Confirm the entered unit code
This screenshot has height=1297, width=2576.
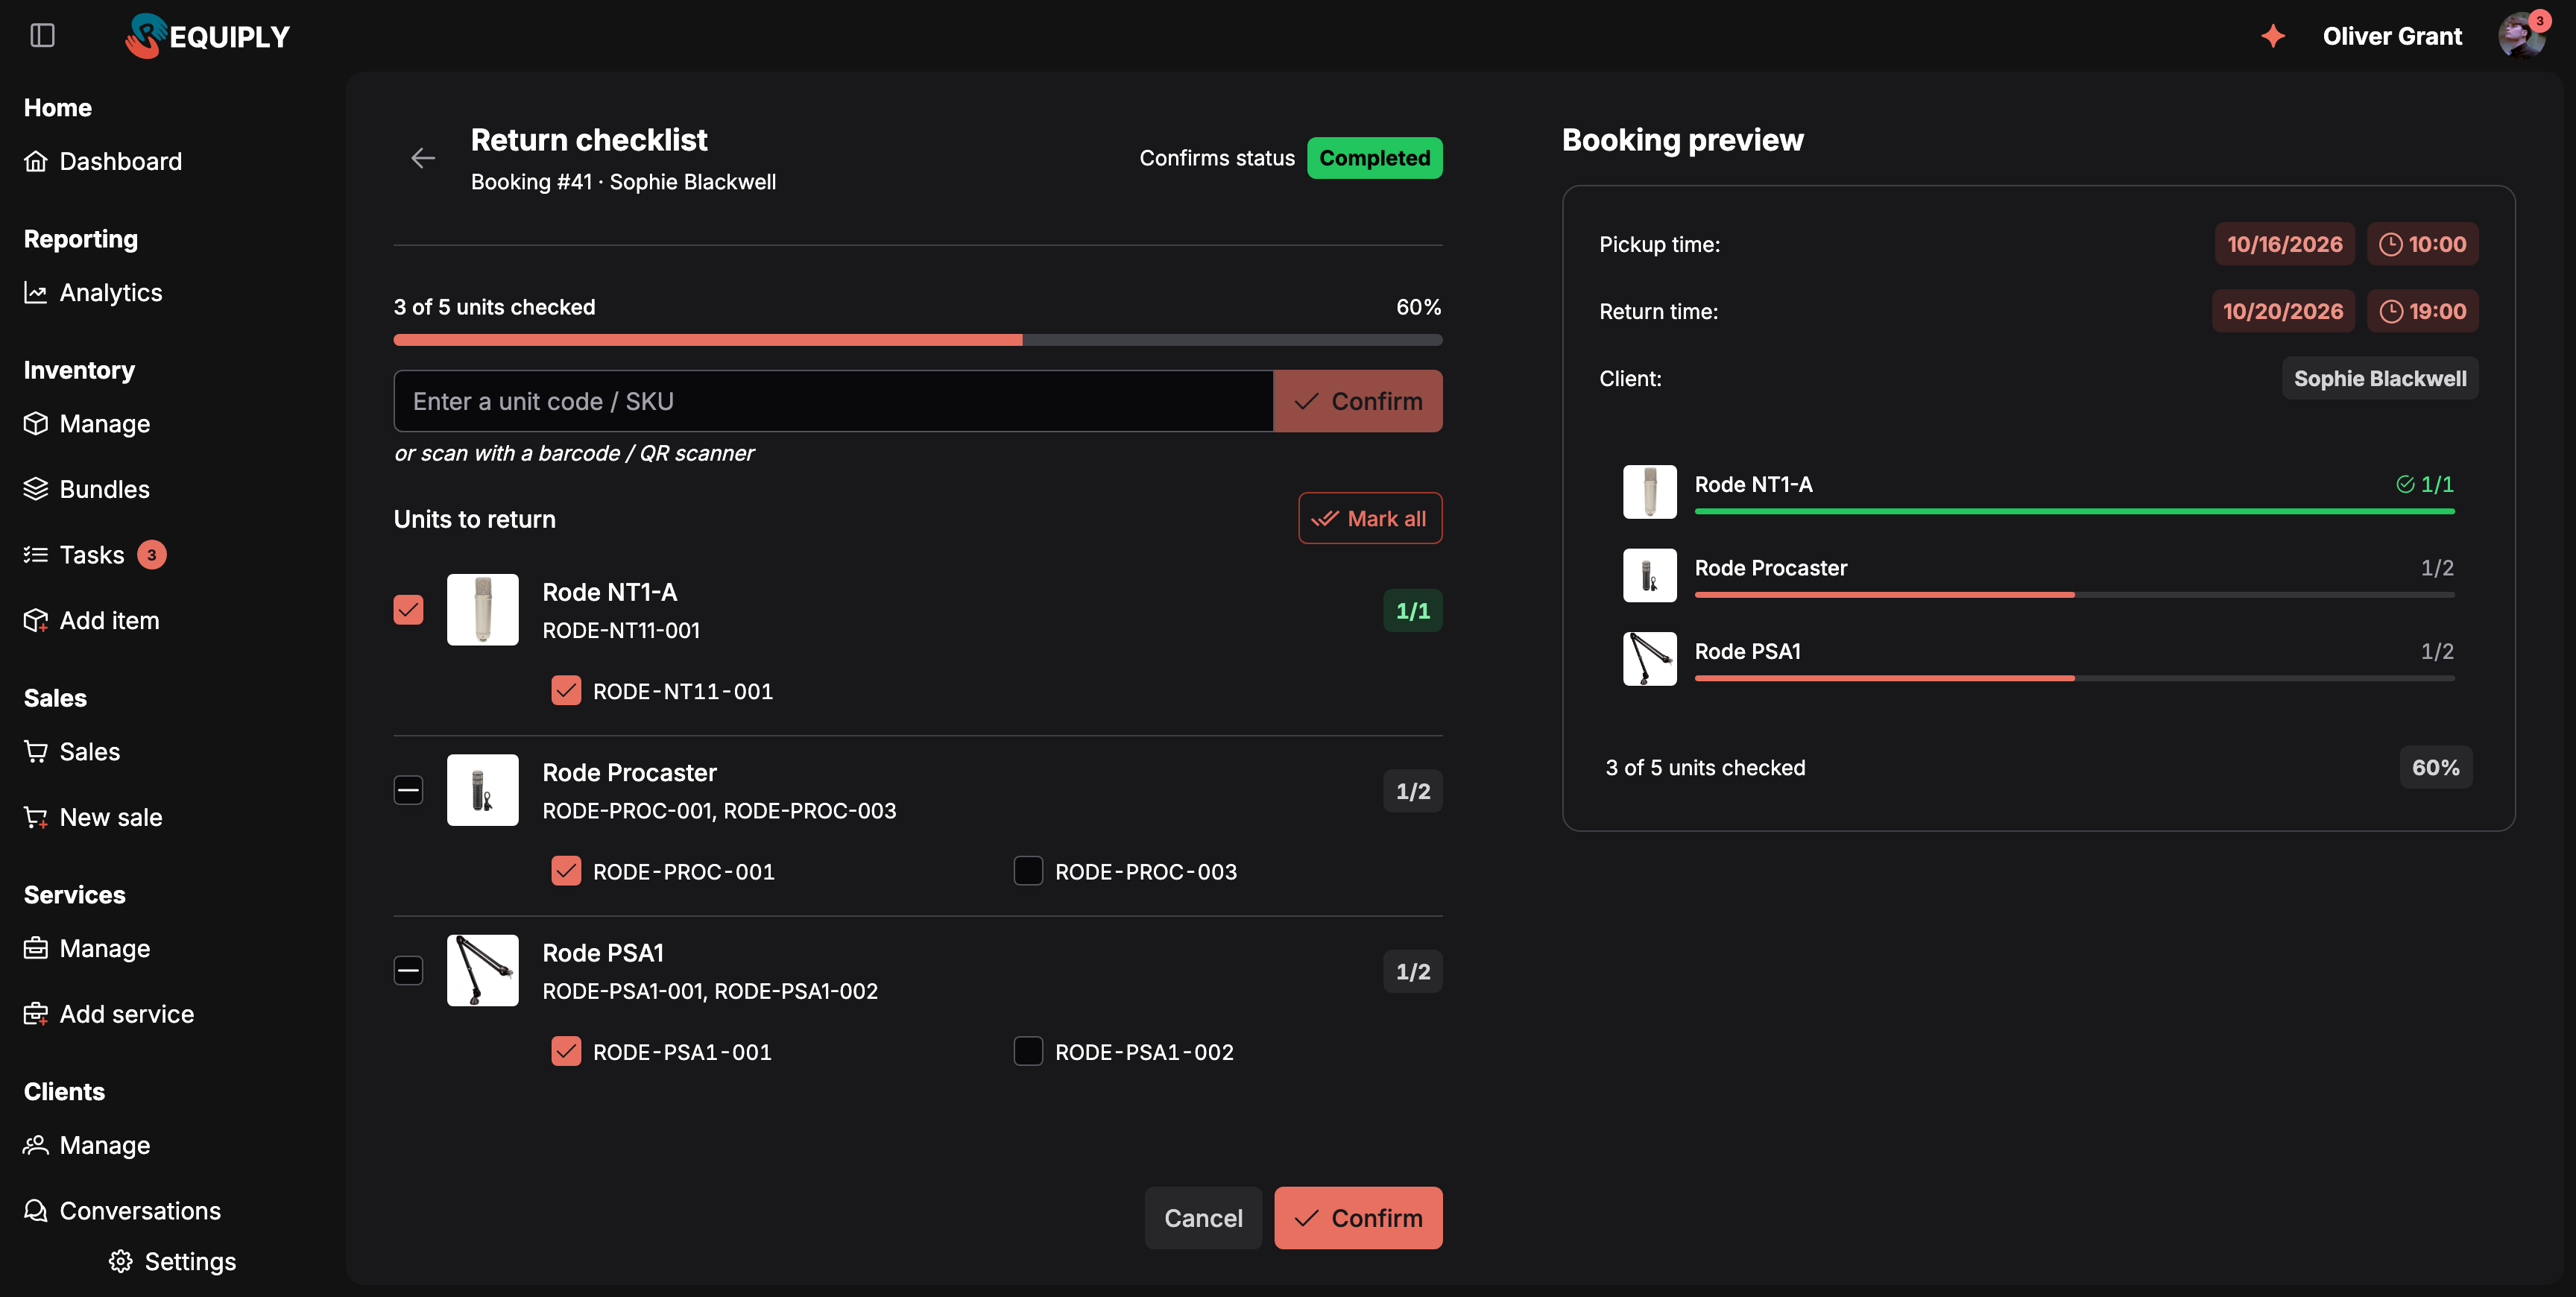click(x=1358, y=401)
